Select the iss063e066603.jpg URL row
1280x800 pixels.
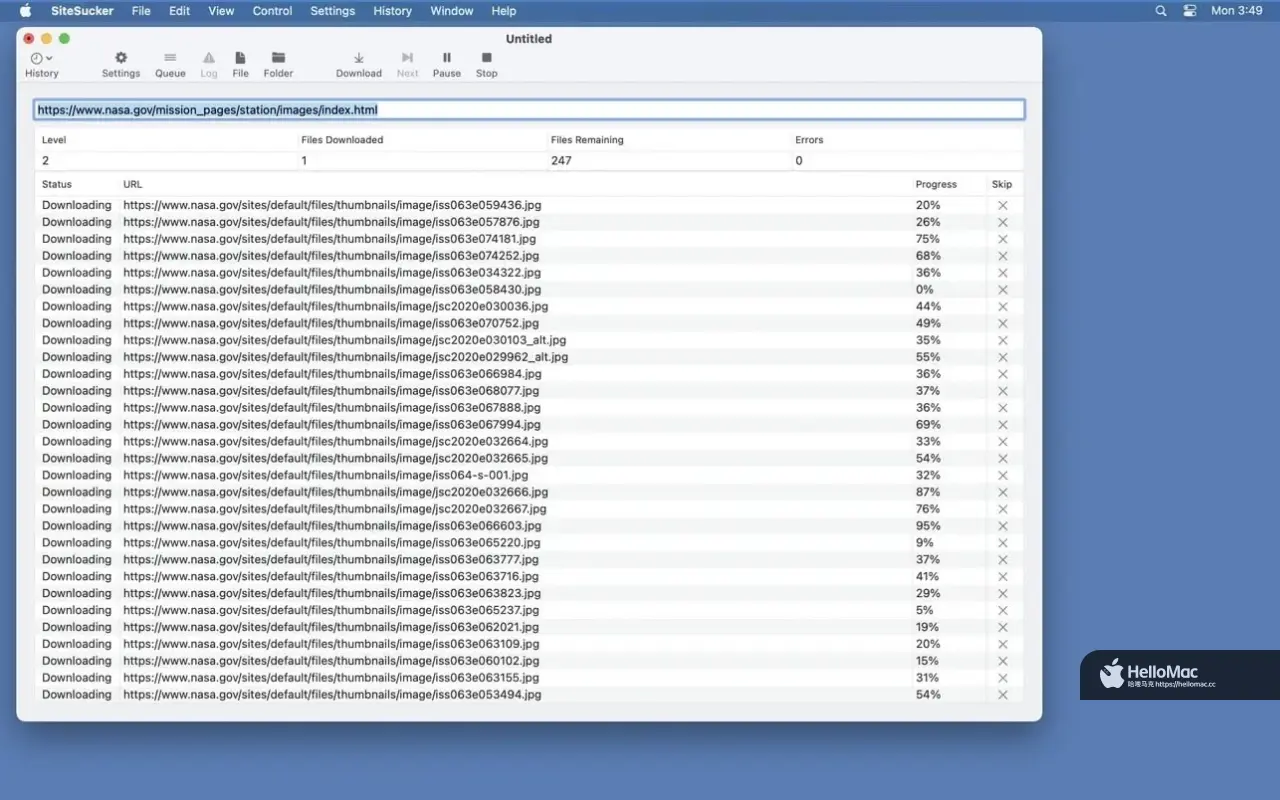(x=529, y=526)
